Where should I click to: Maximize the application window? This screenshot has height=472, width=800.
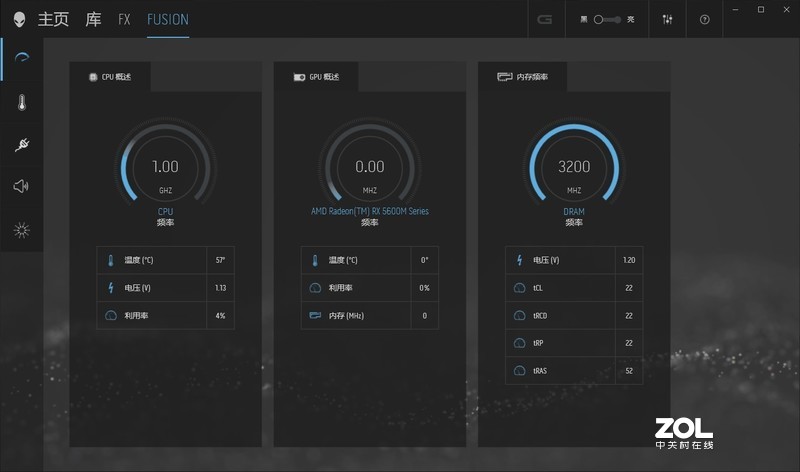pos(761,10)
